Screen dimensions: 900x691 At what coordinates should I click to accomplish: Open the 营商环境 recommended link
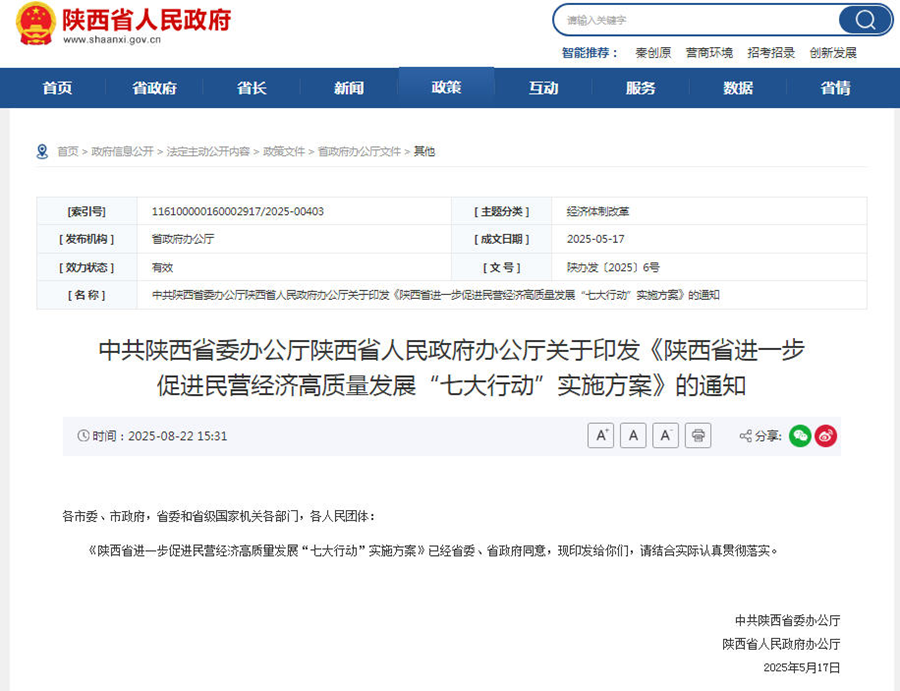(709, 53)
